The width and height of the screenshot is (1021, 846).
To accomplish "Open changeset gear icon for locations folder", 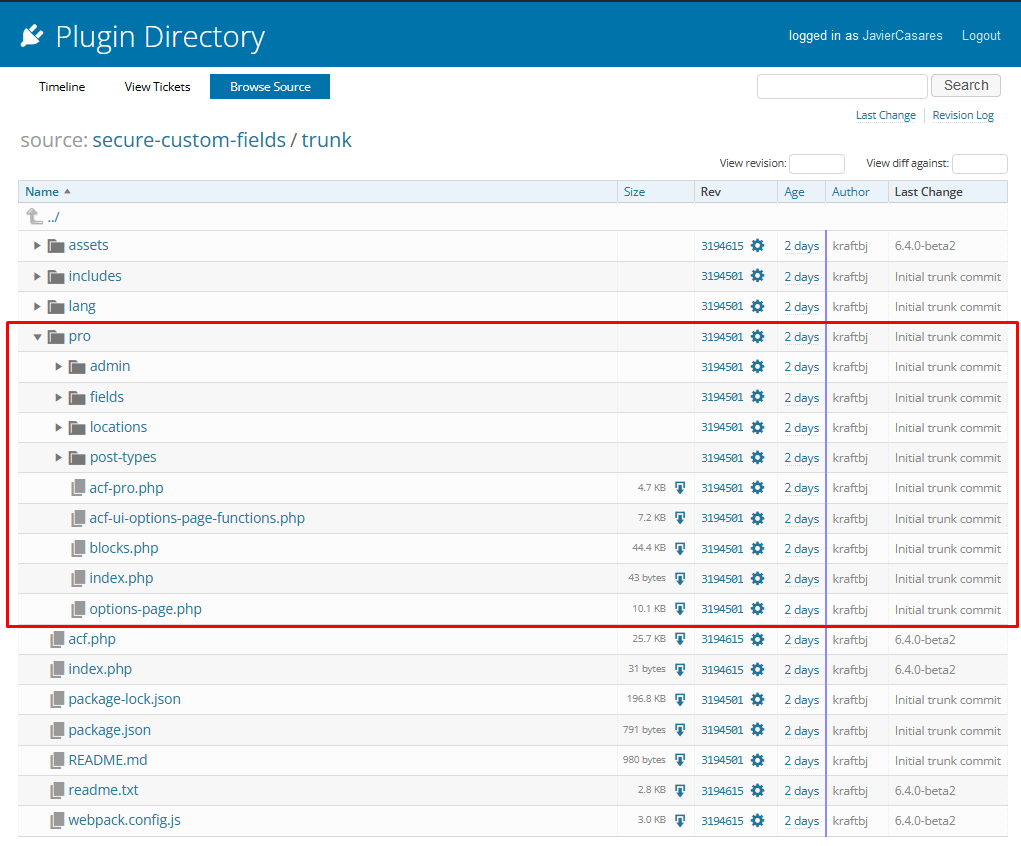I will pos(757,427).
